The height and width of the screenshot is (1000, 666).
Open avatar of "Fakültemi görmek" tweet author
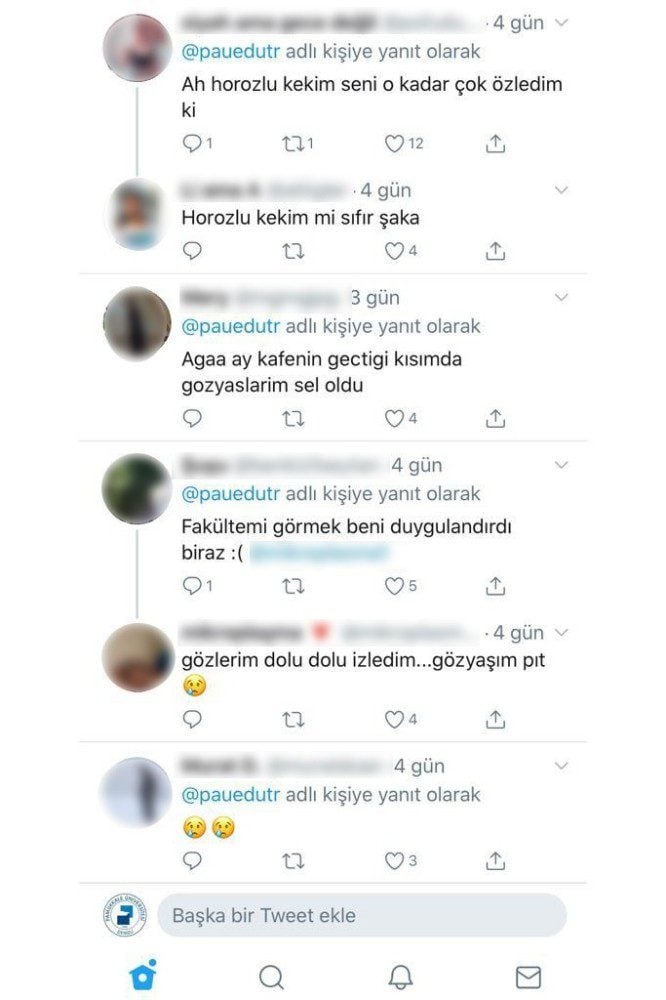click(137, 489)
